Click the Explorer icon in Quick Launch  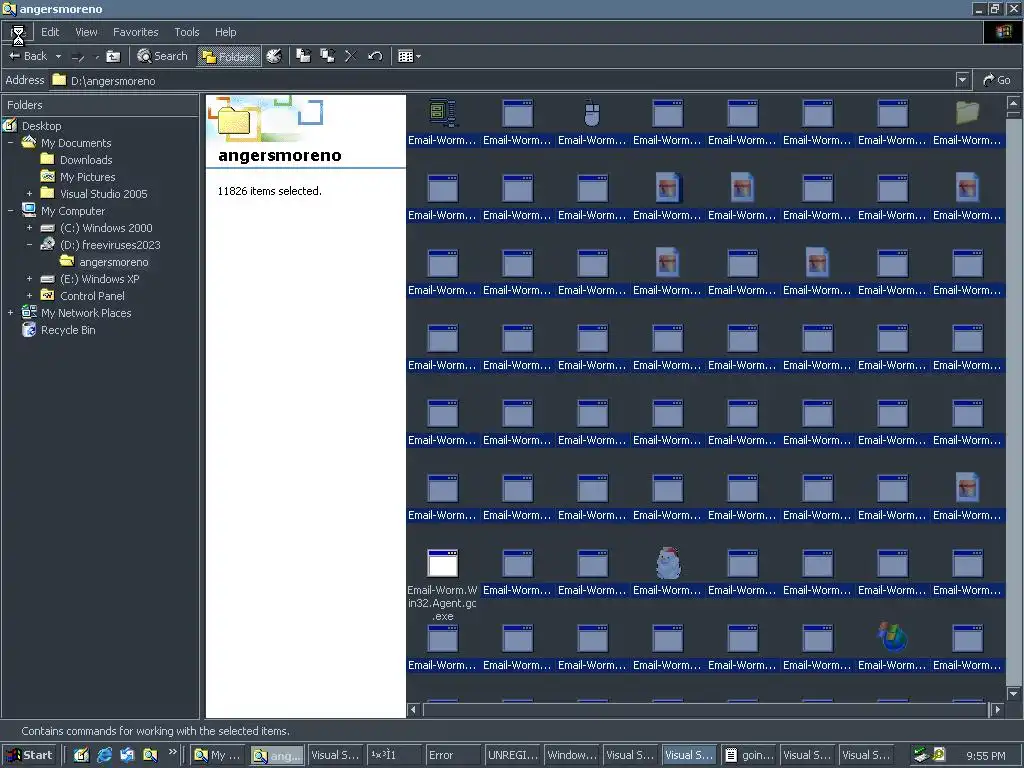(x=150, y=755)
